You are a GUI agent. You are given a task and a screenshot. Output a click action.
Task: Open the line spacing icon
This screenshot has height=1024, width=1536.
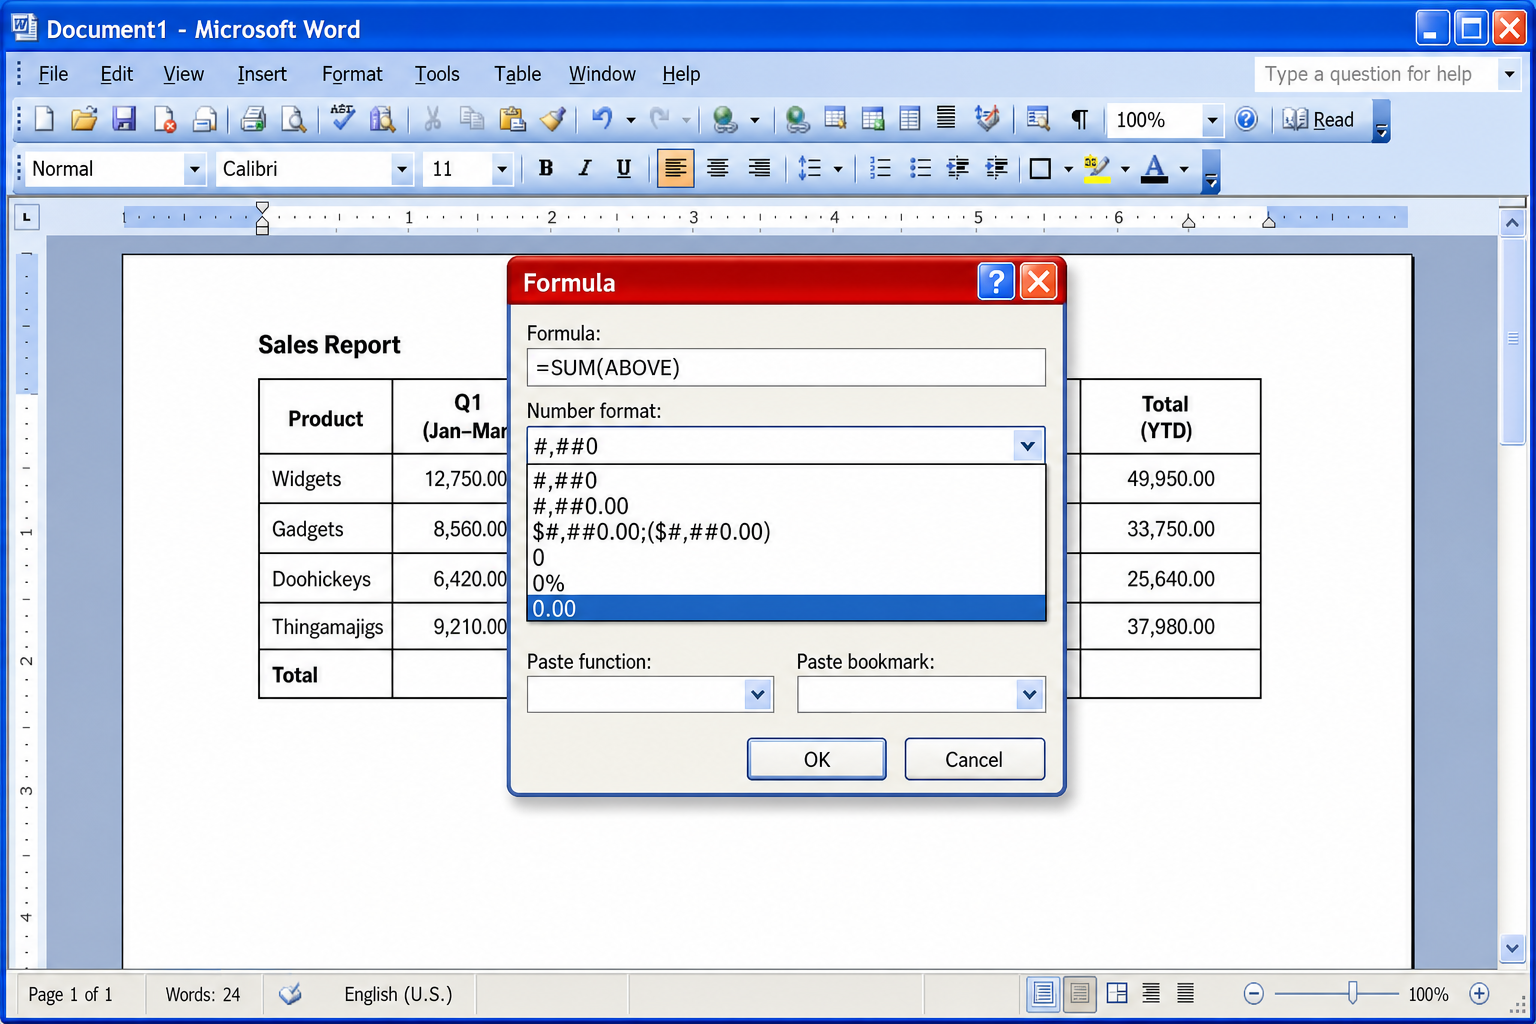tap(809, 168)
